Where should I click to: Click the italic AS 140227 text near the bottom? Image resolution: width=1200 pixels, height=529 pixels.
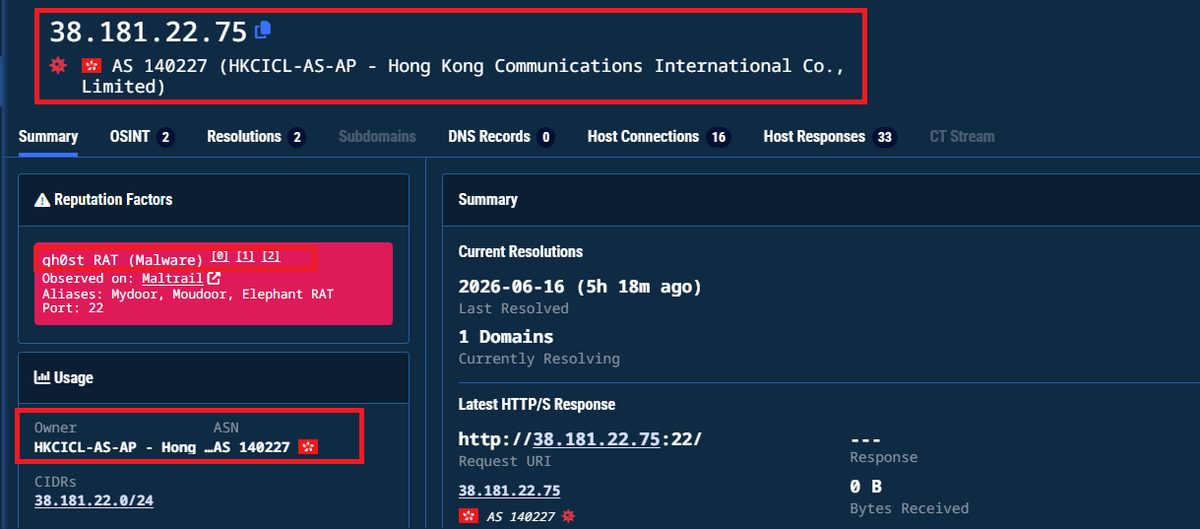click(522, 516)
